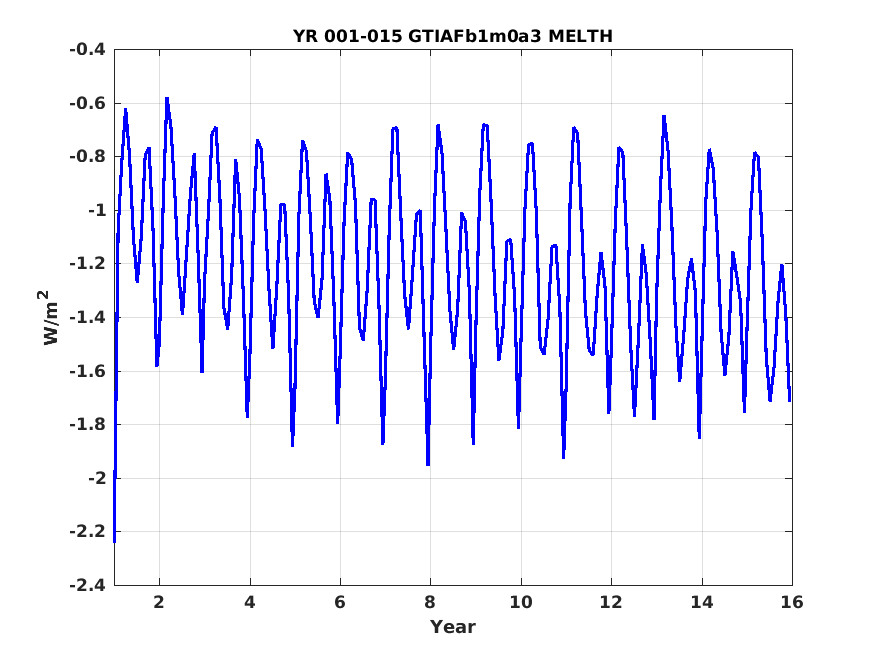The image size is (875, 656).
Task: Click x-axis tick label 8
Action: [x=430, y=602]
